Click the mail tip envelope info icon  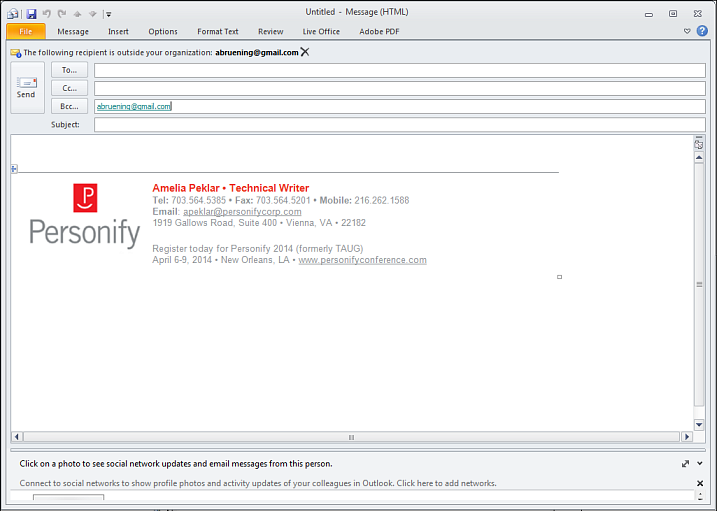pos(16,53)
